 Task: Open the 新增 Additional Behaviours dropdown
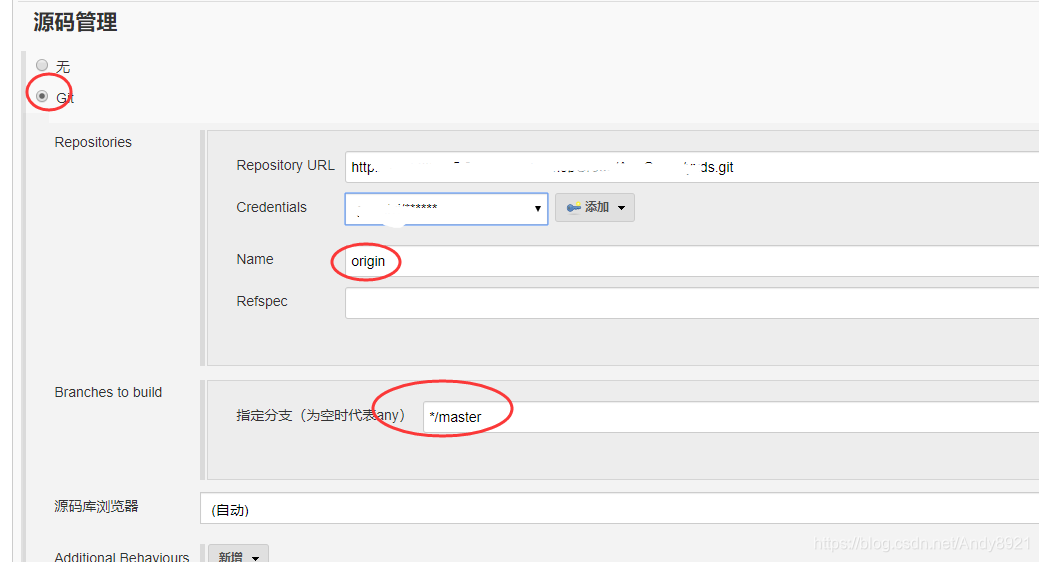click(x=239, y=555)
